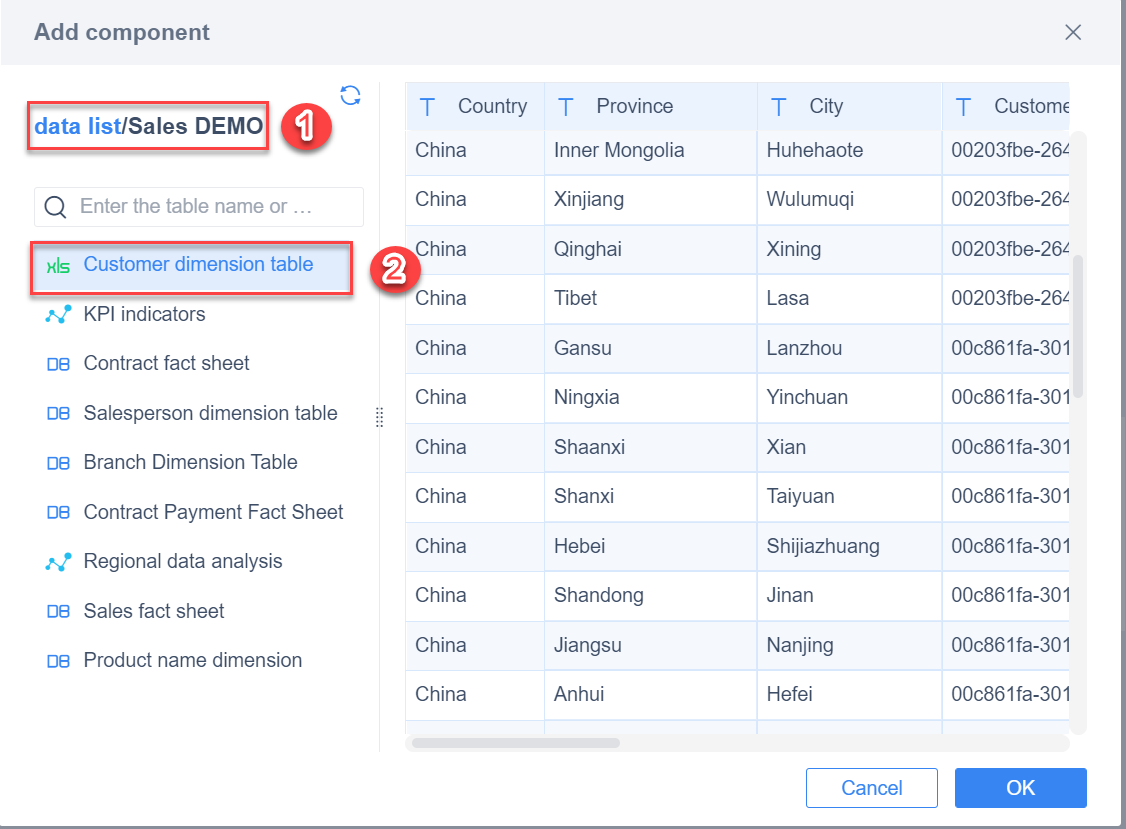Screen dimensions: 1126x829
Task: Click the icon next to Regional data analysis
Action: 58,562
